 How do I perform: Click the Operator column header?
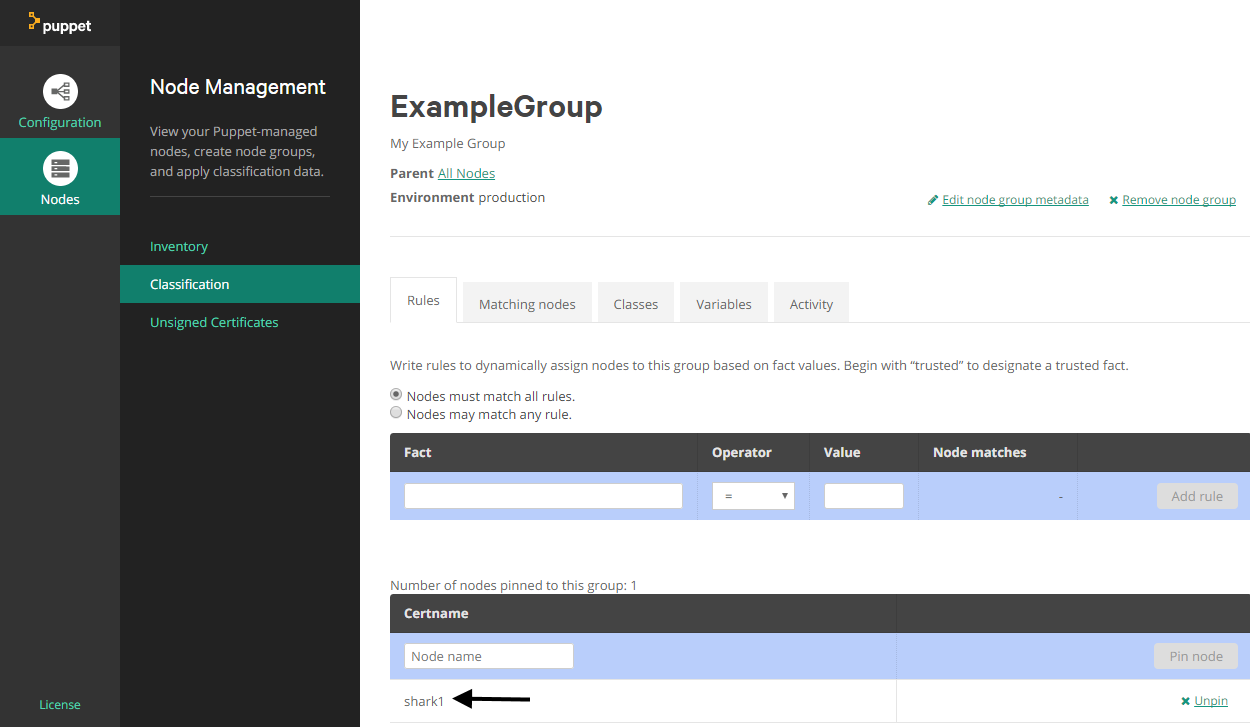742,452
